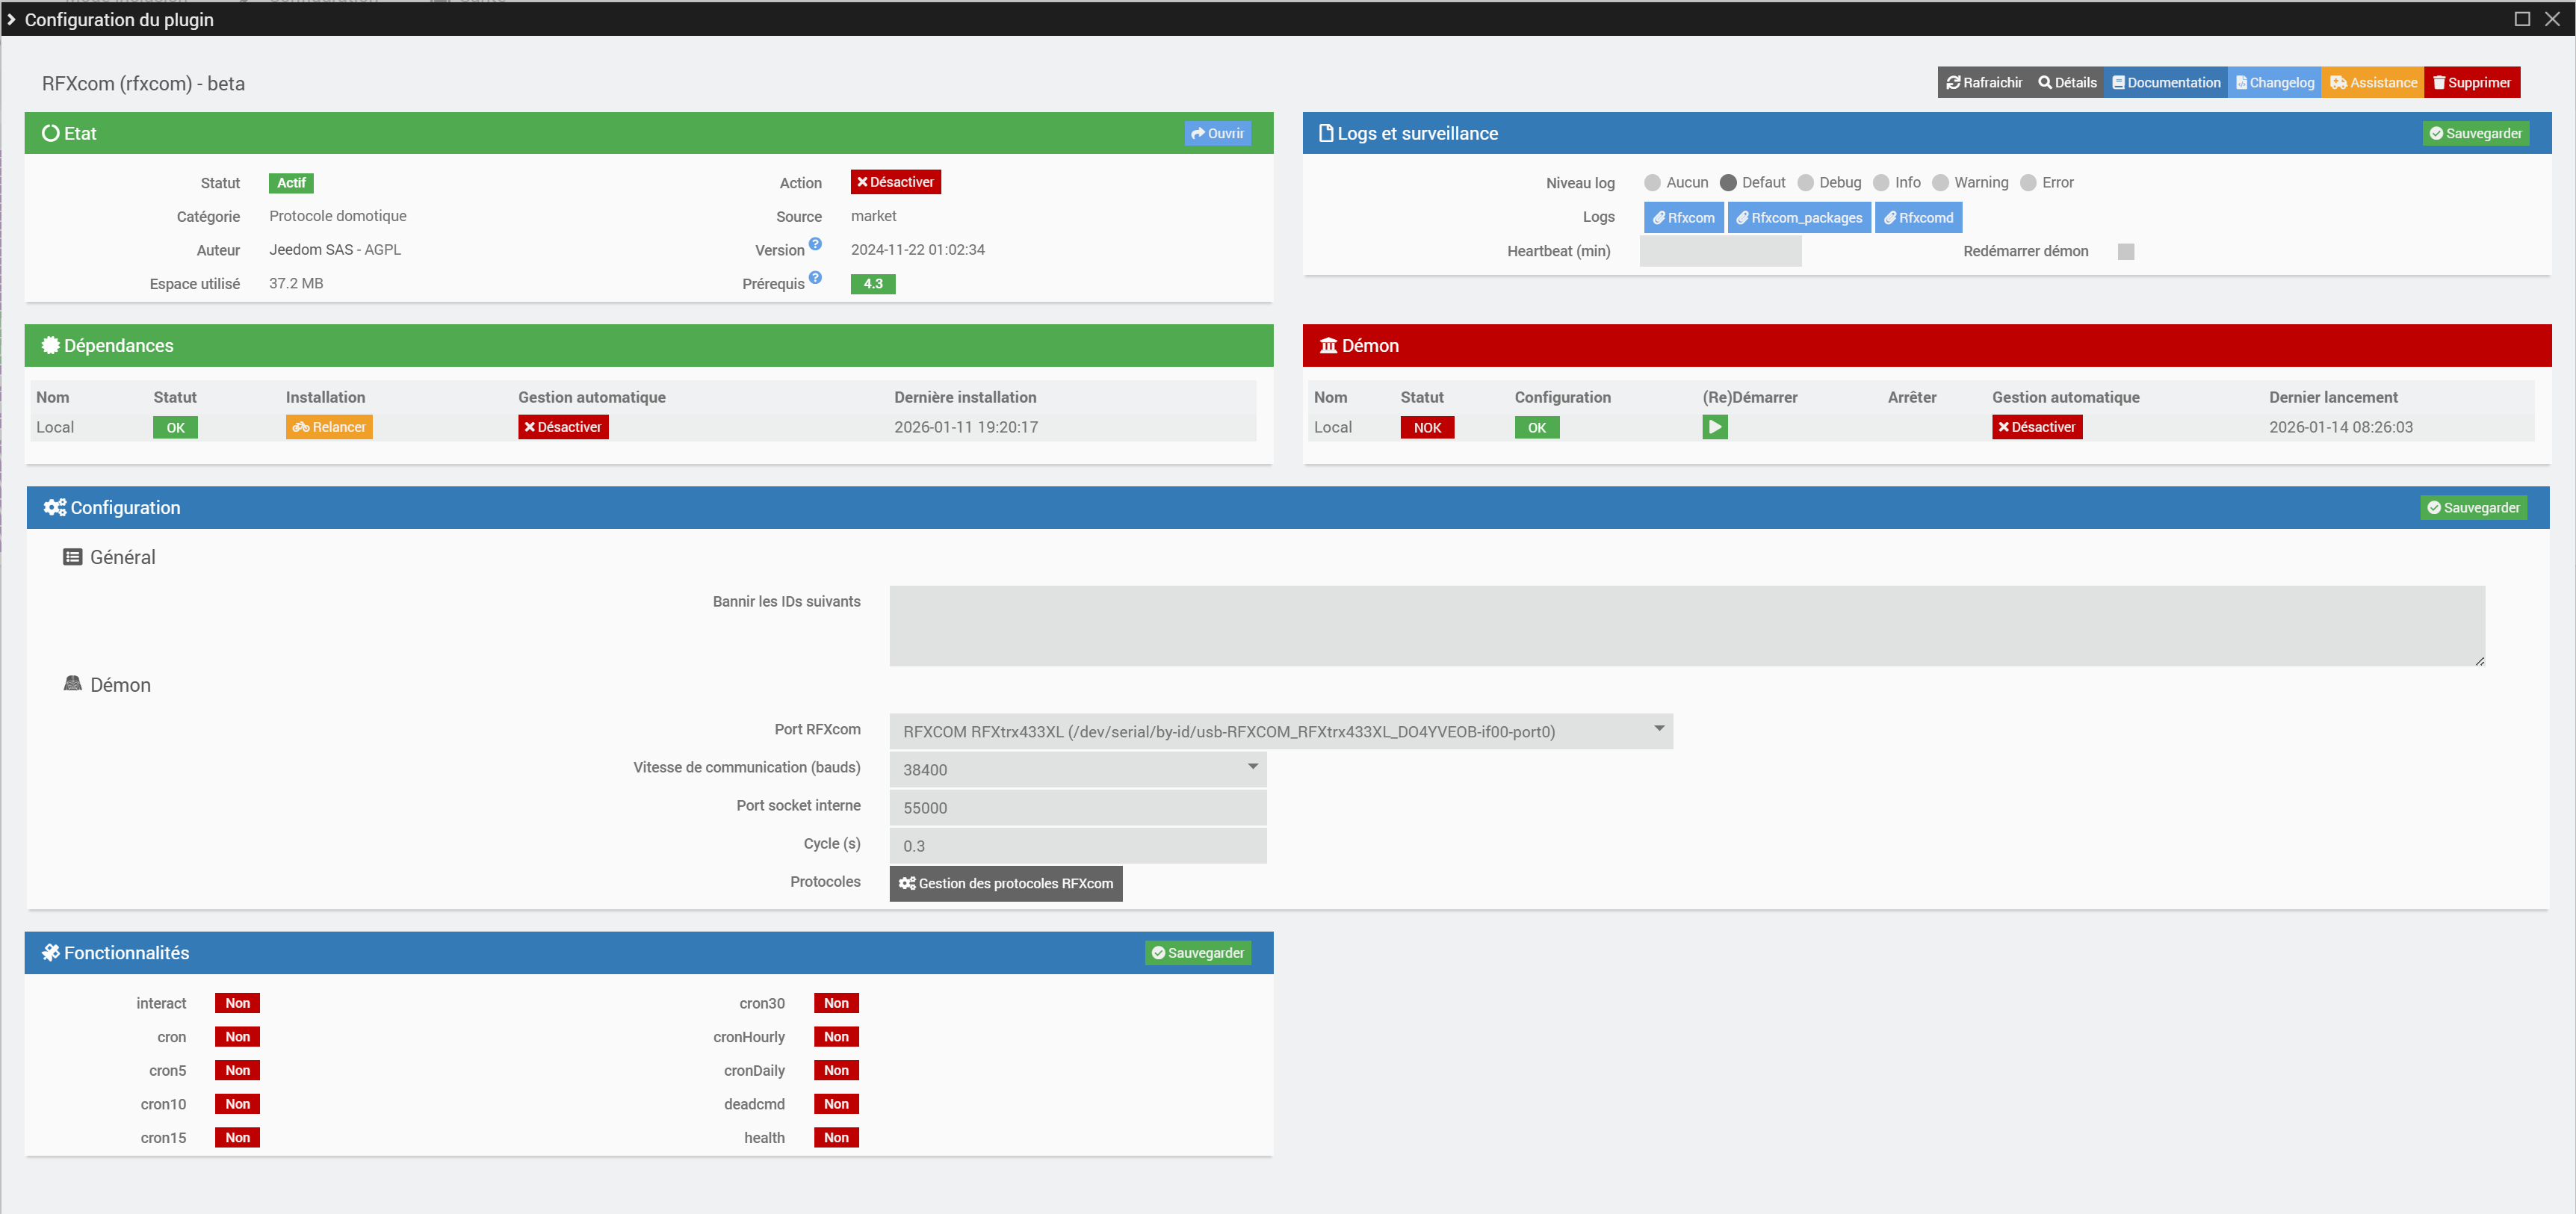2576x1214 pixels.
Task: Click the Prérequis help question mark icon
Action: click(815, 278)
